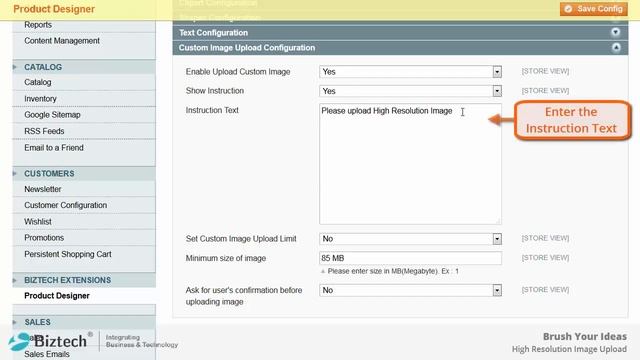Open Enable Upload Custom Image dropdown
Image resolution: width=640 pixels, height=360 pixels.
point(410,72)
